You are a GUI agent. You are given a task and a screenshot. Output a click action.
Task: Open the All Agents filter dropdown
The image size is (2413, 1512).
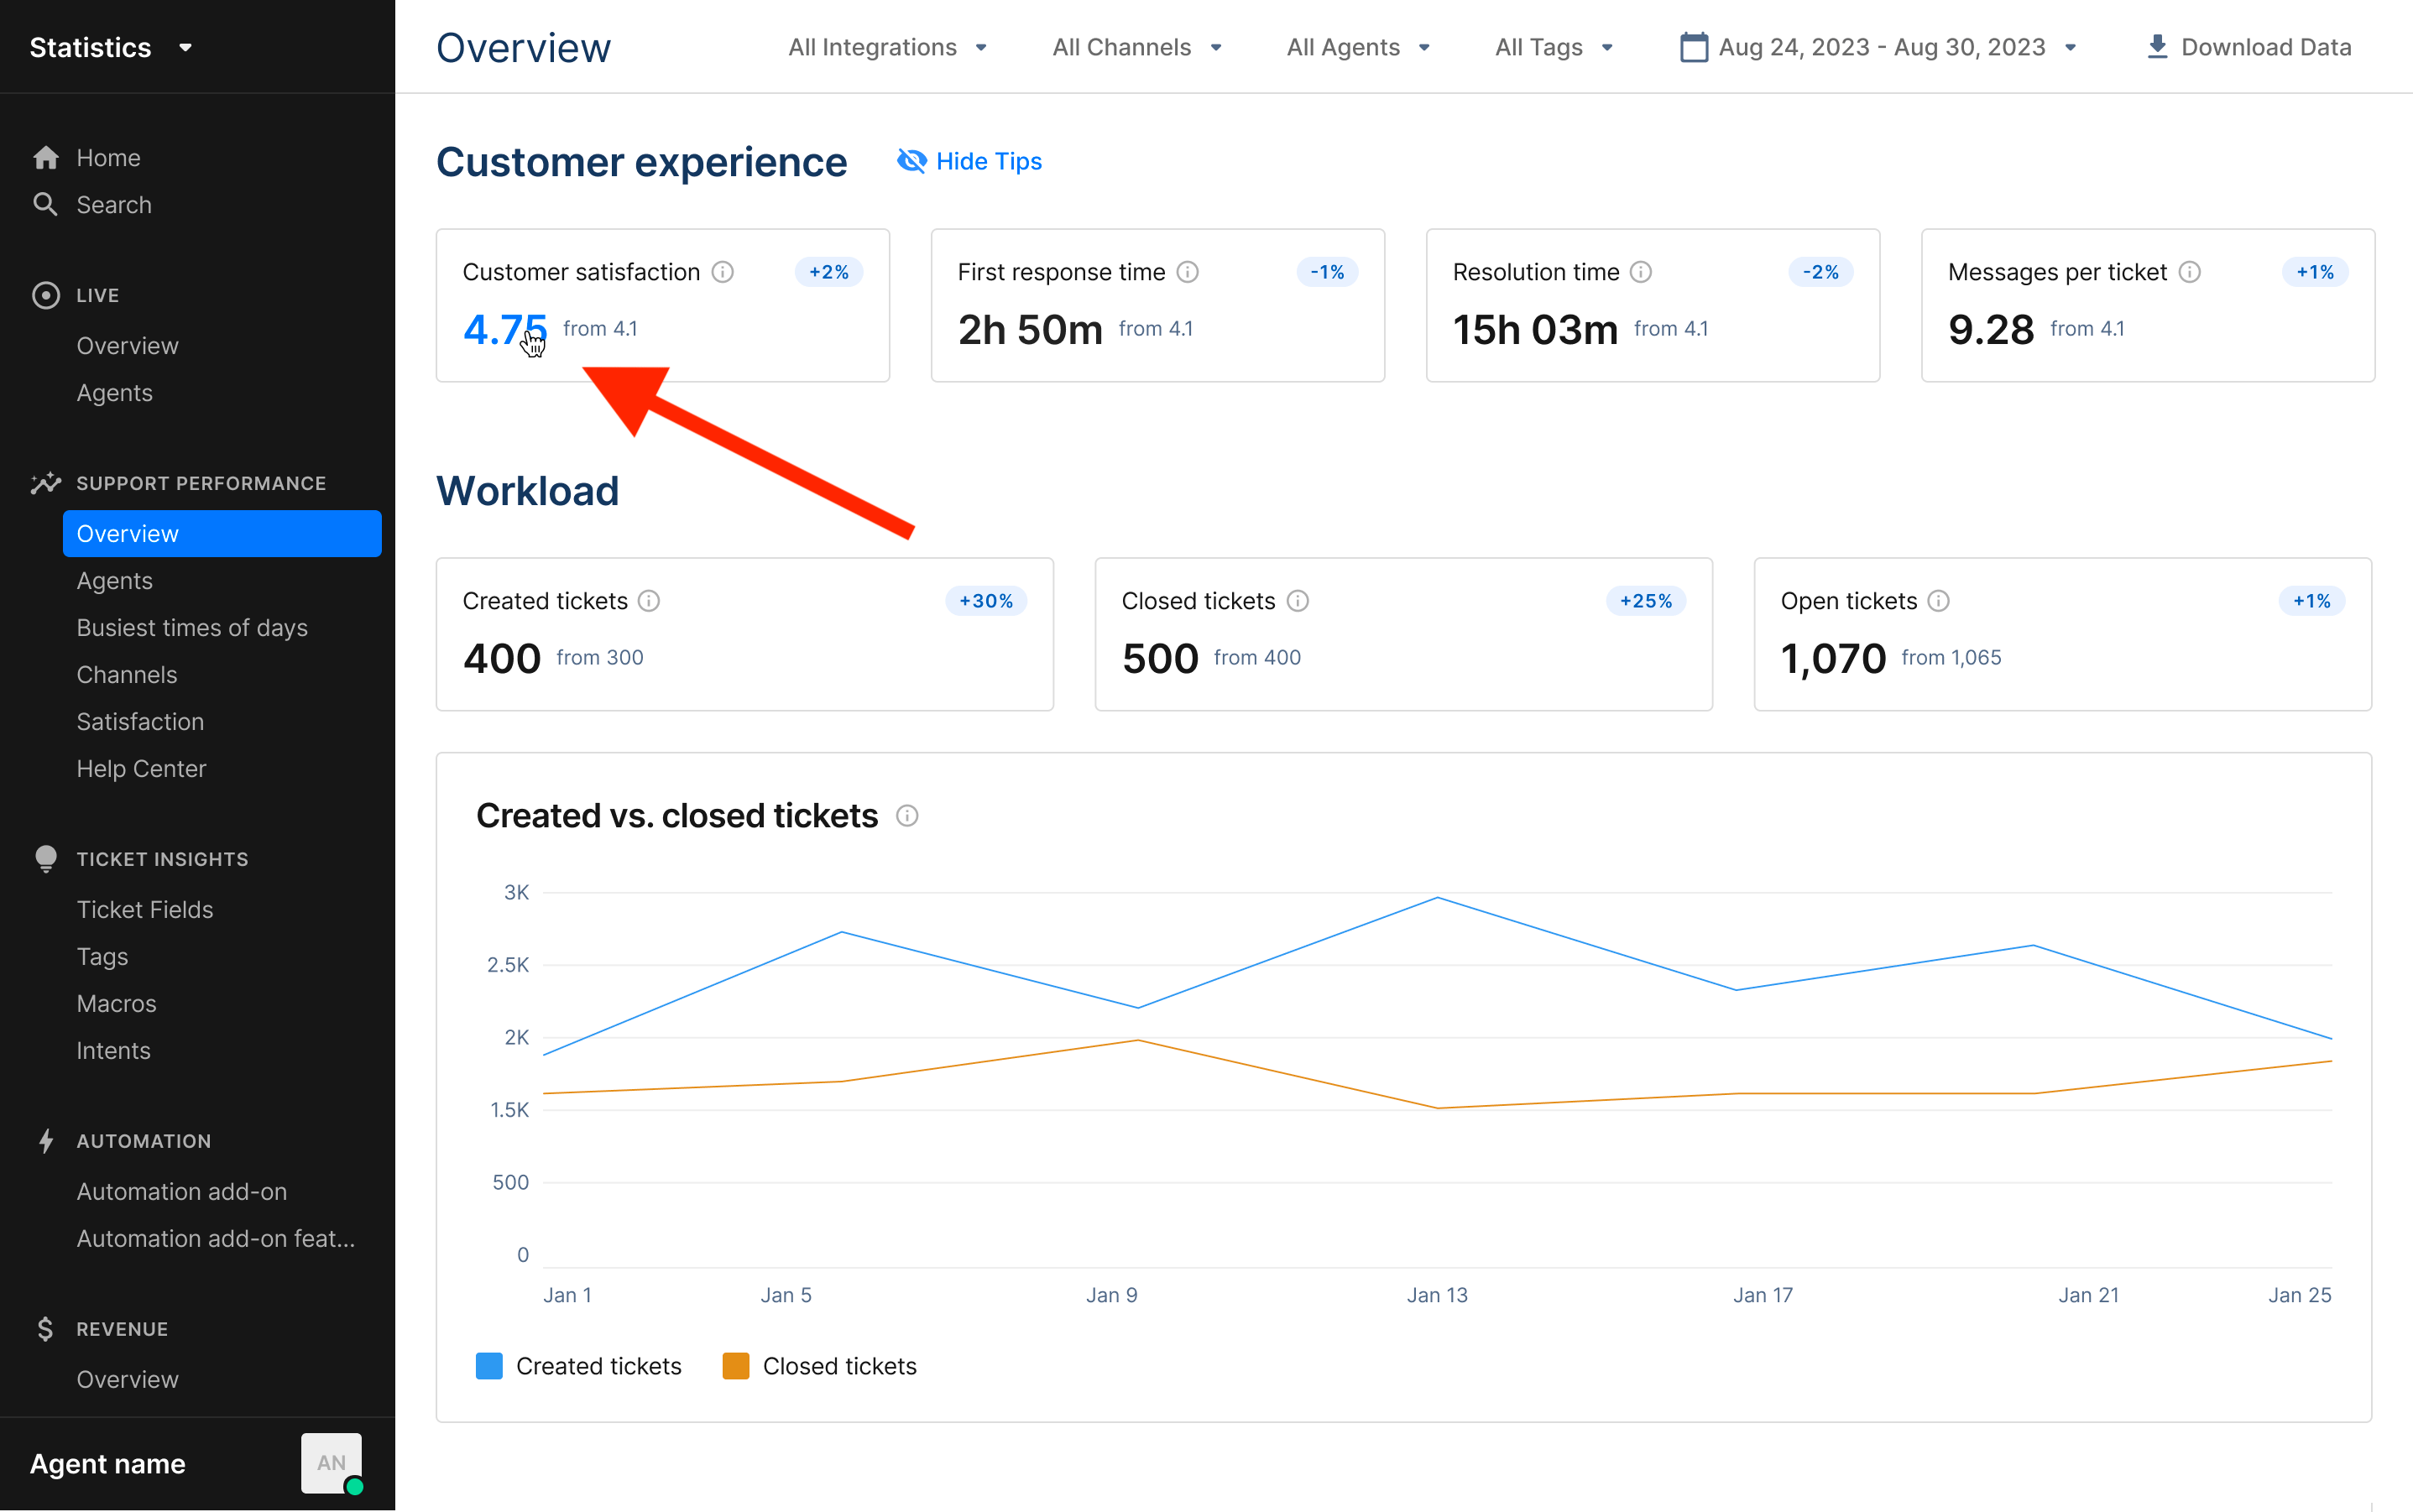click(x=1359, y=47)
